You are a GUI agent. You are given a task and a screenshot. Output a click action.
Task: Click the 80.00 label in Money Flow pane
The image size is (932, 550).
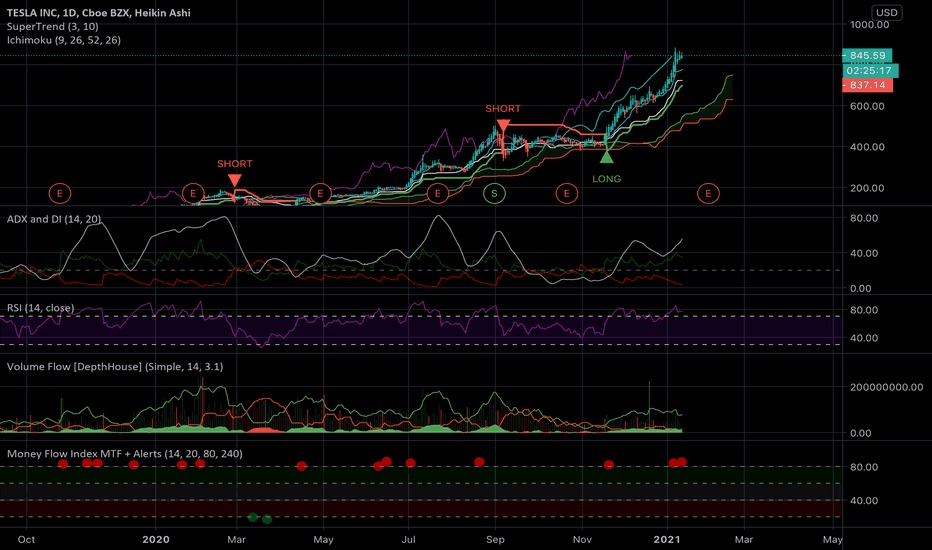[x=864, y=467]
